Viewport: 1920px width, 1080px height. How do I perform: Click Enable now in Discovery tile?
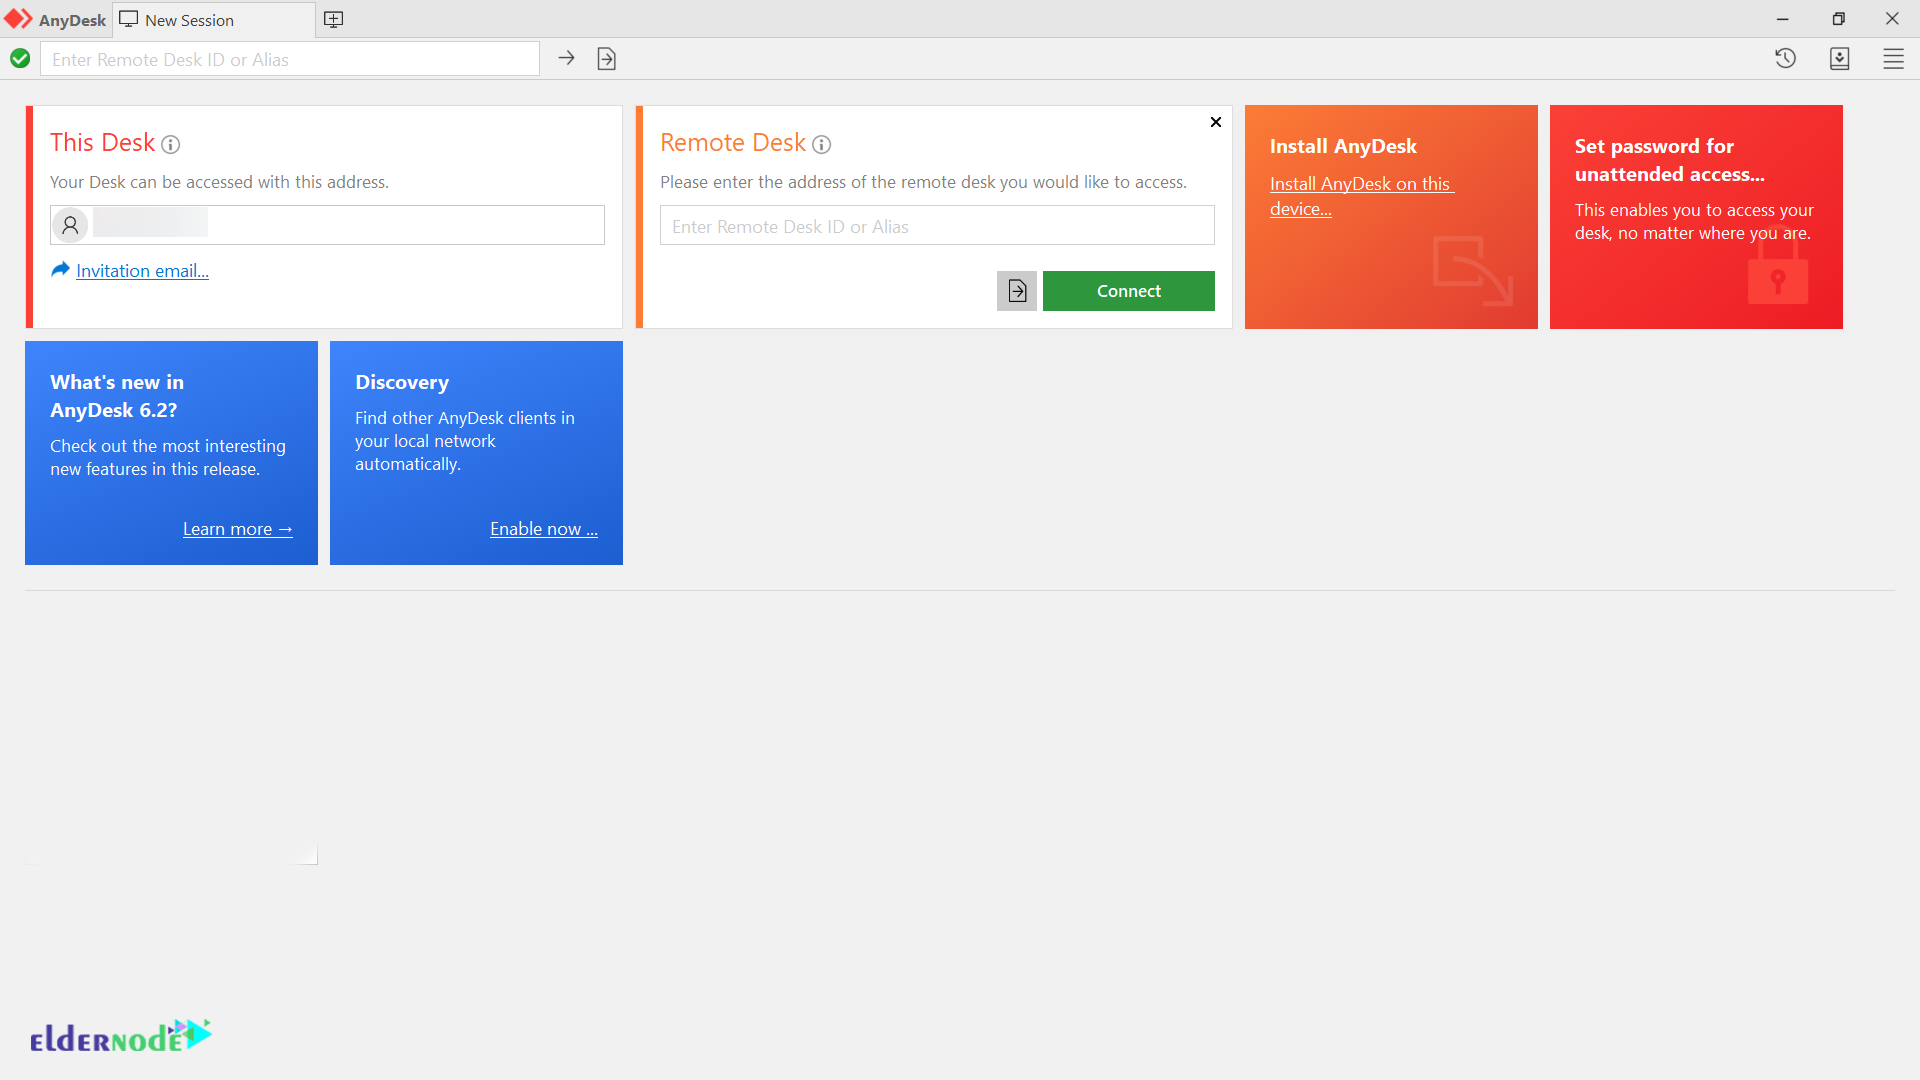[x=543, y=529]
